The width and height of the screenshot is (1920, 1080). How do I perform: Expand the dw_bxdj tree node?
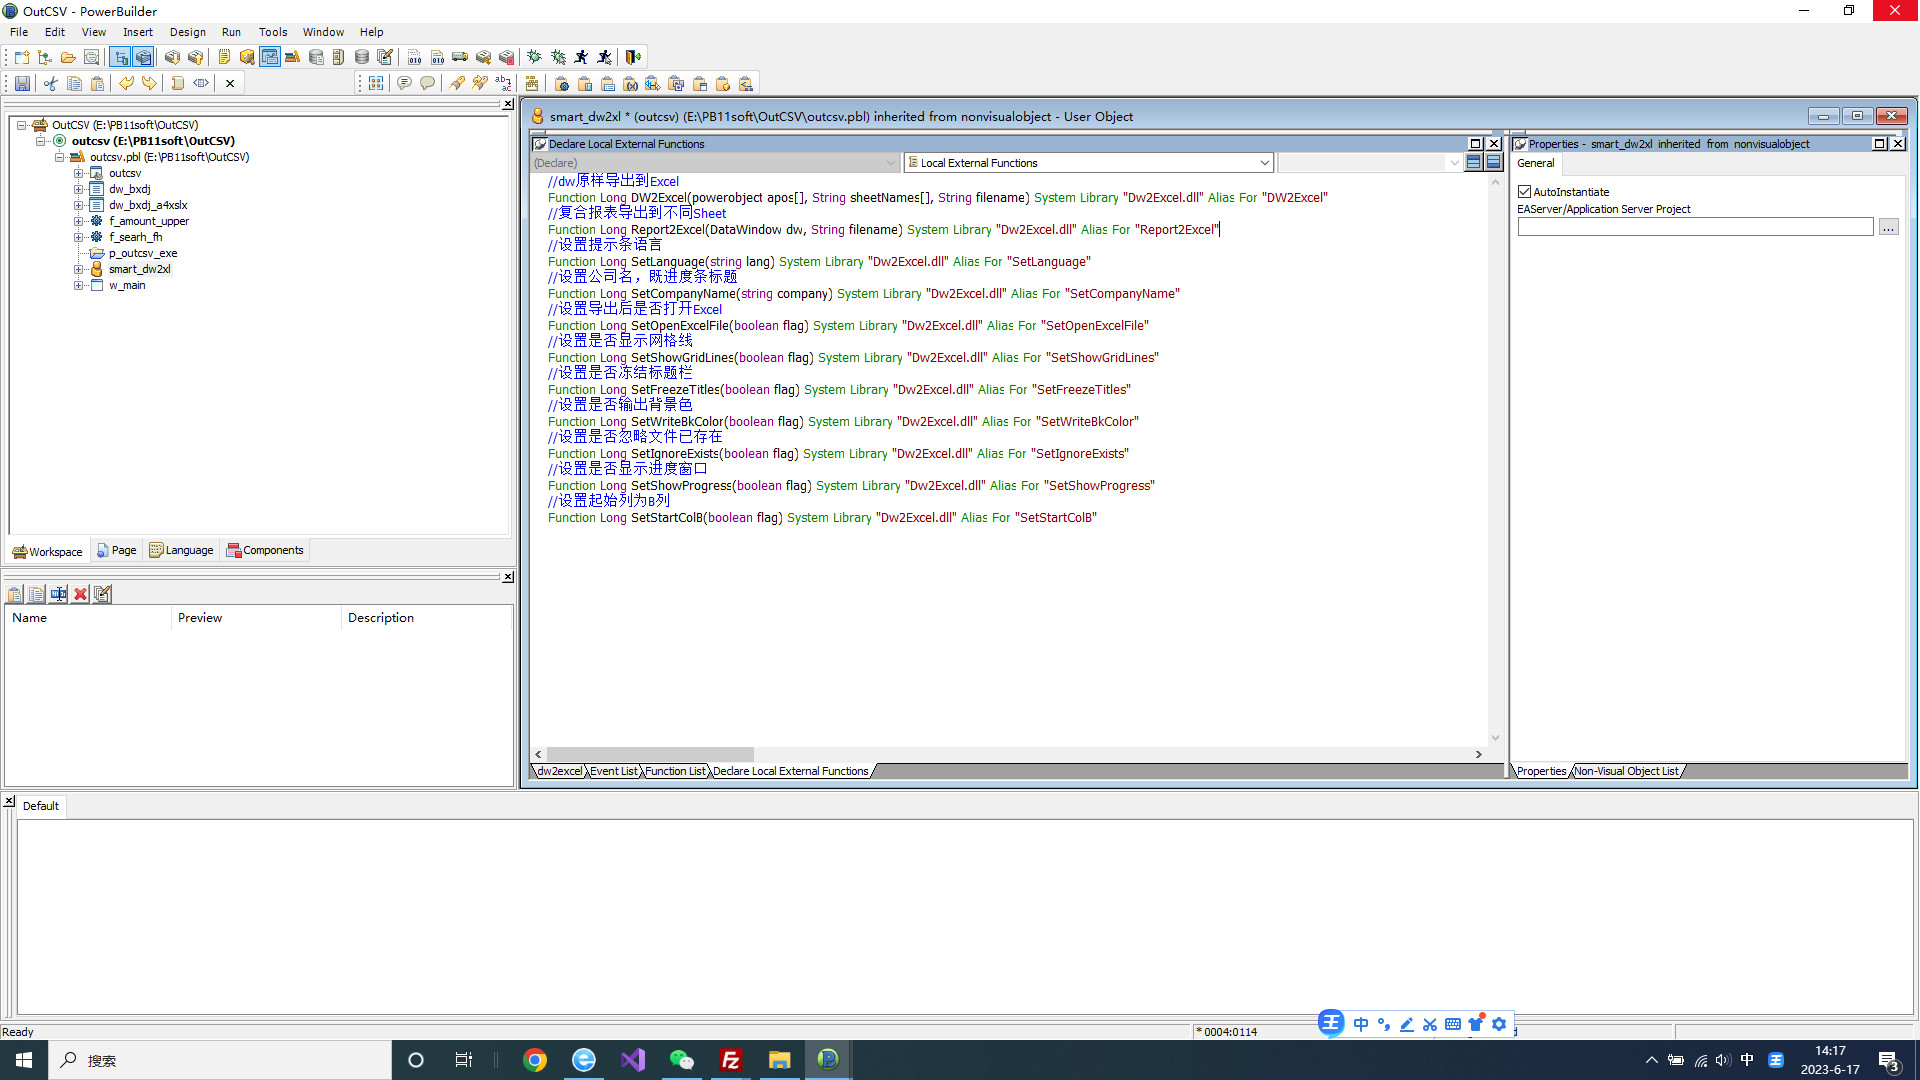click(x=78, y=189)
